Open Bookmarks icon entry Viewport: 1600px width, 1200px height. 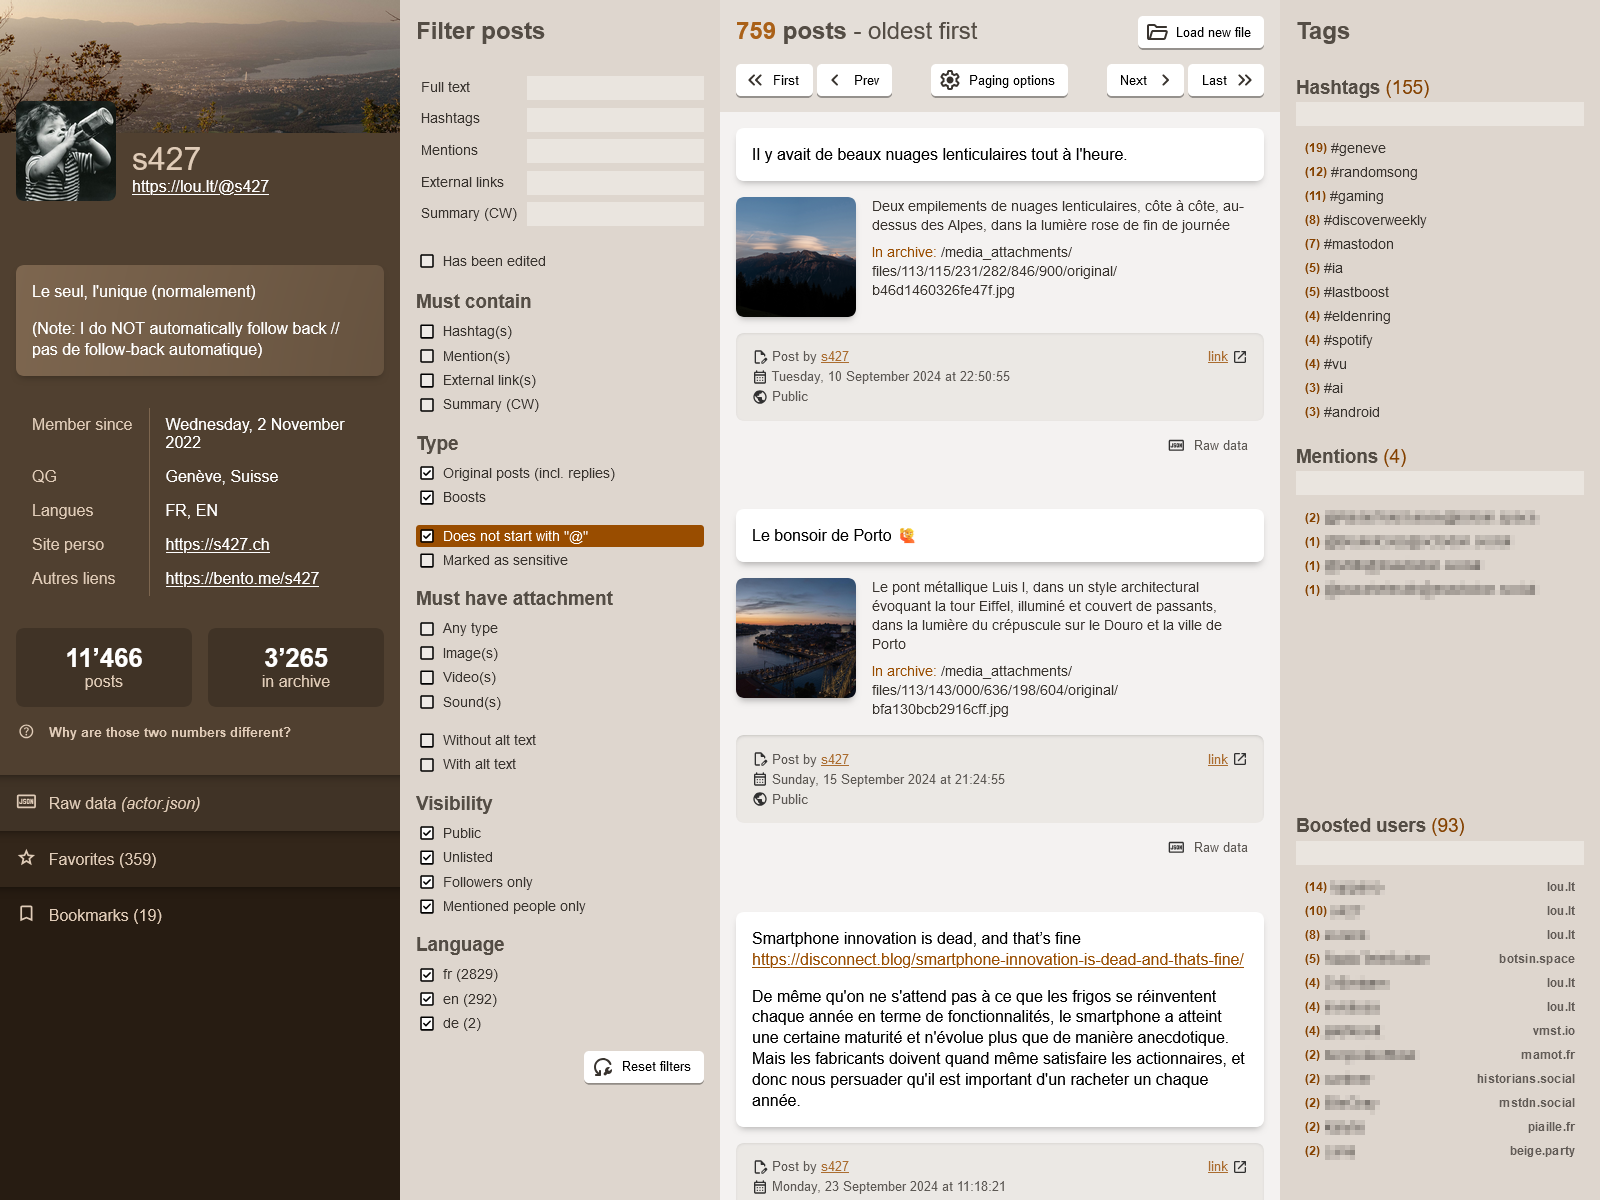27,915
